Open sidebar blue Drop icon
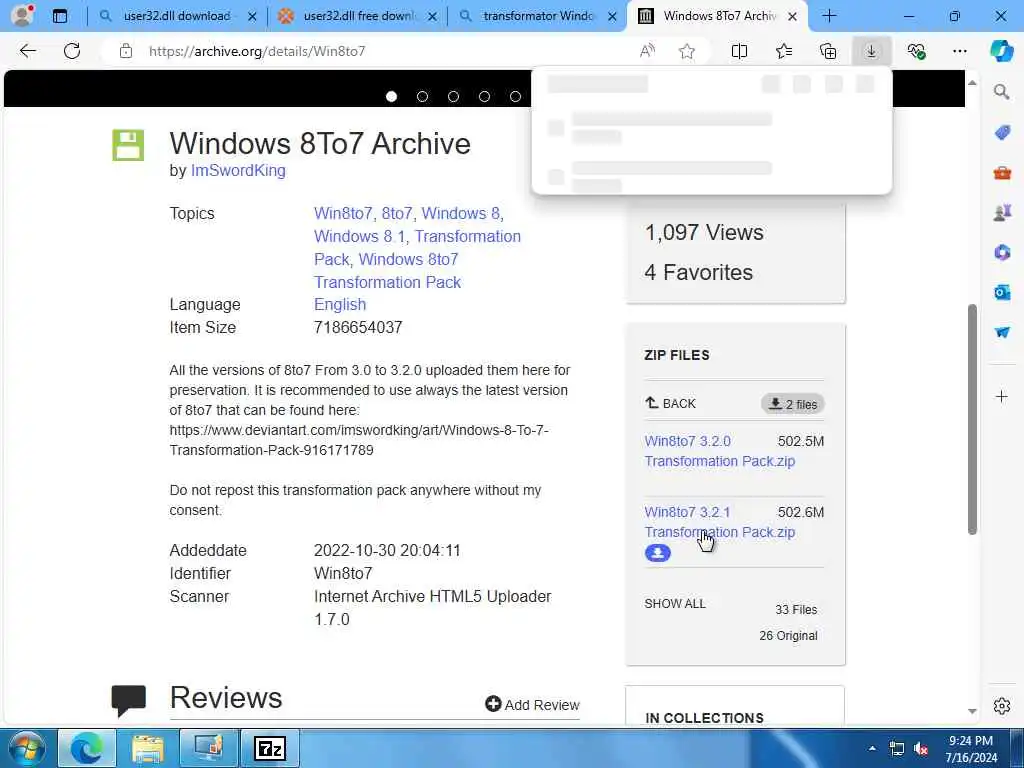Viewport: 1024px width, 768px height. pyautogui.click(x=1002, y=332)
